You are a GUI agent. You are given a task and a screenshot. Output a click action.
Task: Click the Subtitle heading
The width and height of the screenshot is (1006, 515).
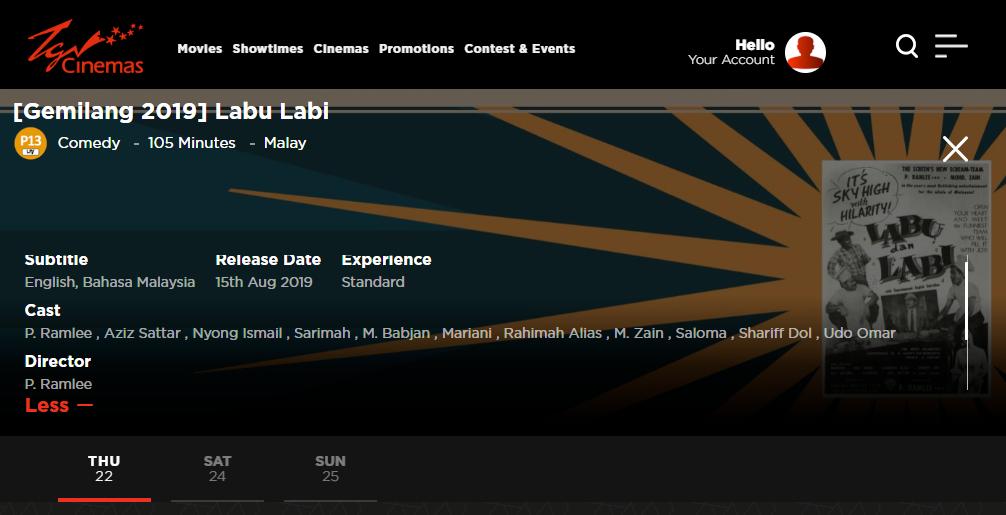click(56, 260)
